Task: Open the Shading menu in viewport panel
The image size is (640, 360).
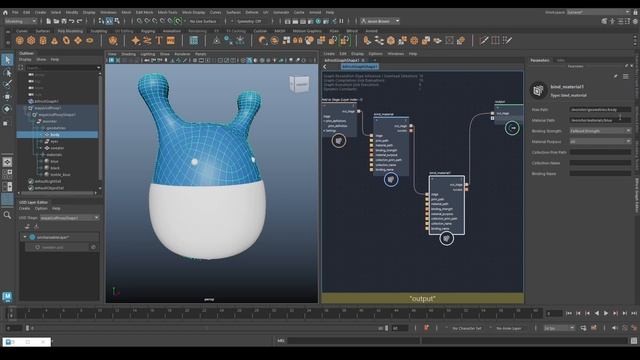Action: click(128, 54)
